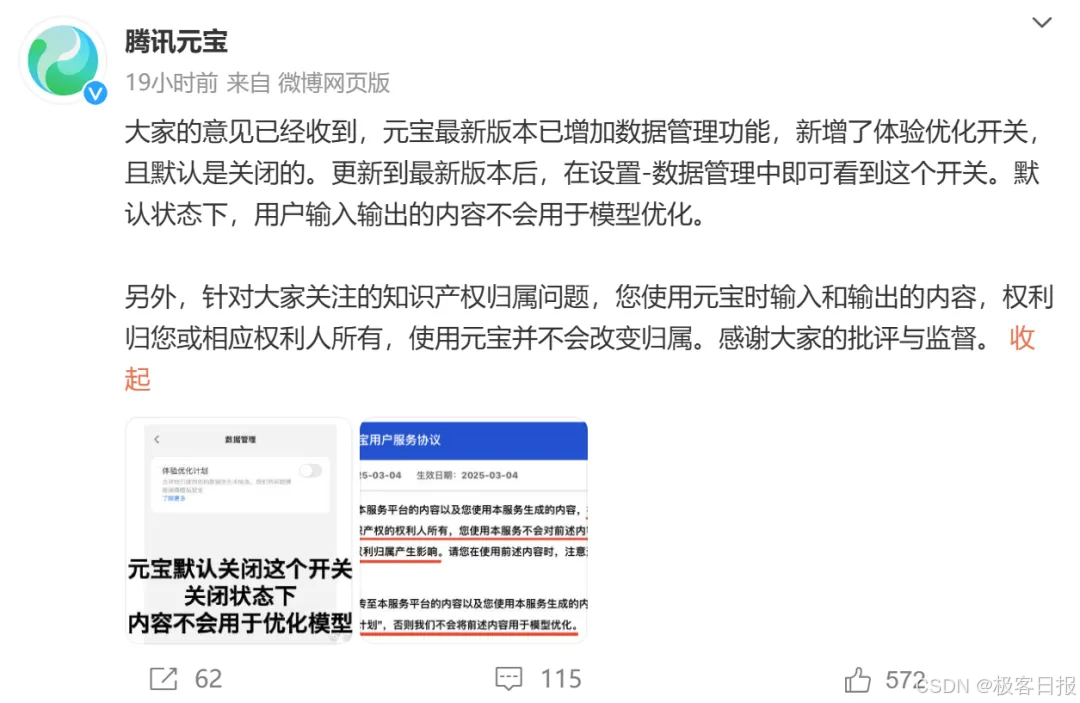Click back arrow in 数据管理 thumbnail

tap(157, 439)
